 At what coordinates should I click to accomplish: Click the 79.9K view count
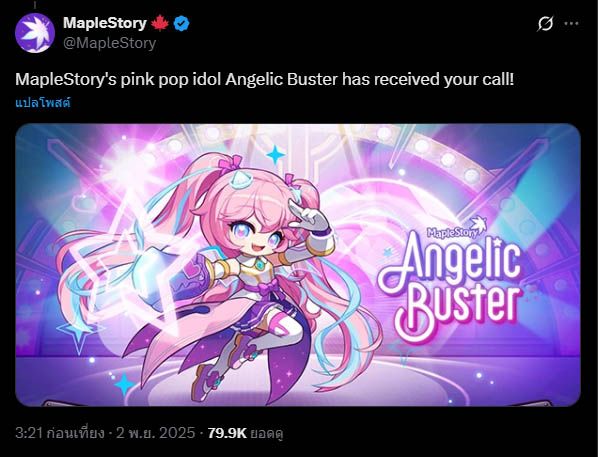[227, 433]
